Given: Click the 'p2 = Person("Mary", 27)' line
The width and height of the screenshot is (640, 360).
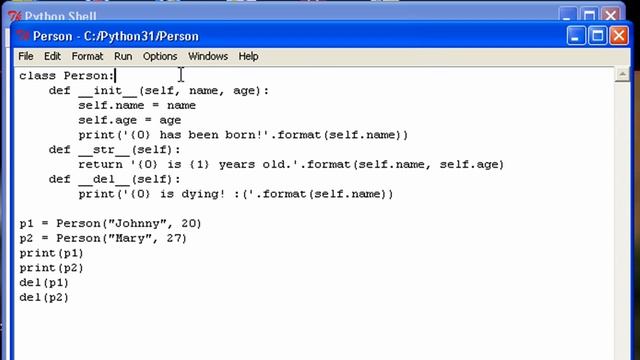Looking at the screenshot, I should tap(103, 238).
